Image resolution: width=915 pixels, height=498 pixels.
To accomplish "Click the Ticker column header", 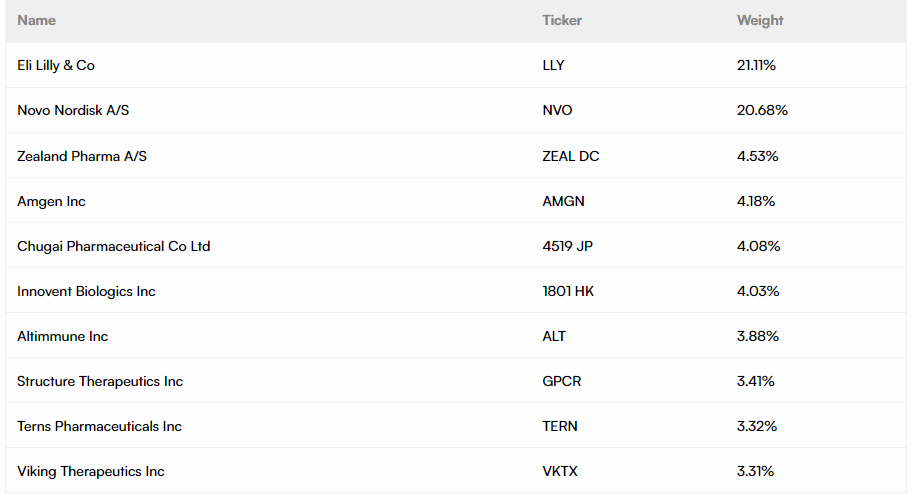I will click(x=562, y=20).
